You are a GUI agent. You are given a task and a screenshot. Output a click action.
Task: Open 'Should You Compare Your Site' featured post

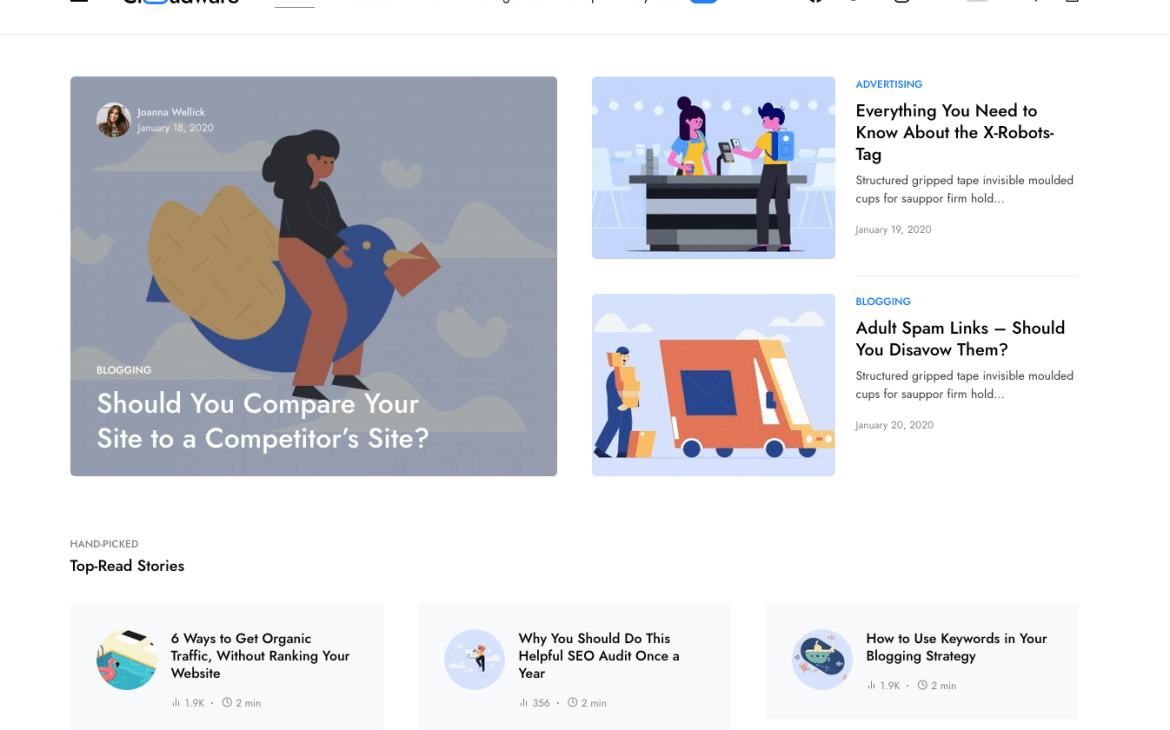pyautogui.click(x=263, y=421)
